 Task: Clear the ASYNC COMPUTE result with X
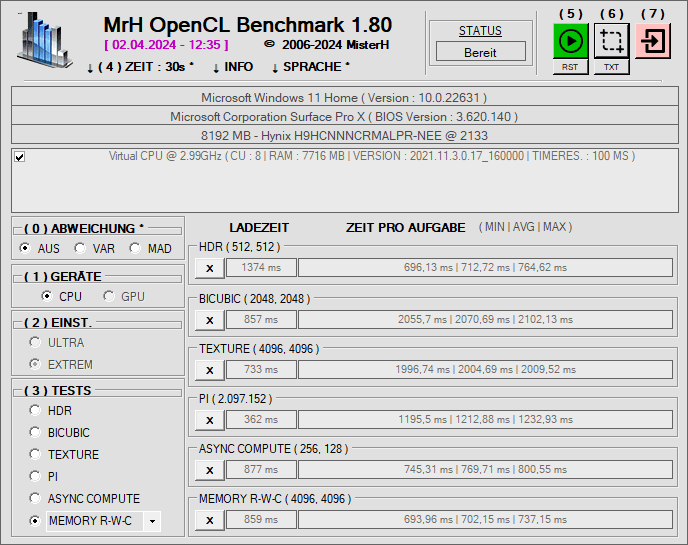[210, 470]
